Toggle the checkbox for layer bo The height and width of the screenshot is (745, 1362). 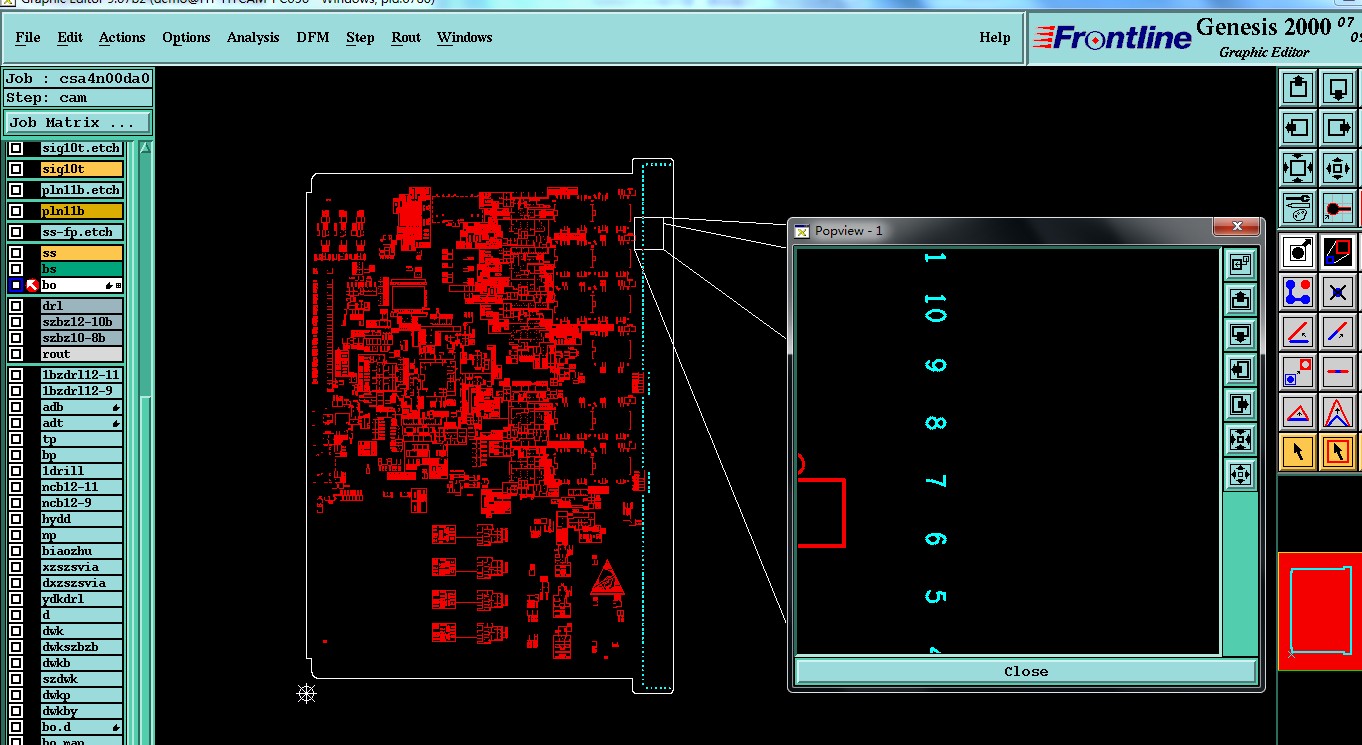click(16, 285)
